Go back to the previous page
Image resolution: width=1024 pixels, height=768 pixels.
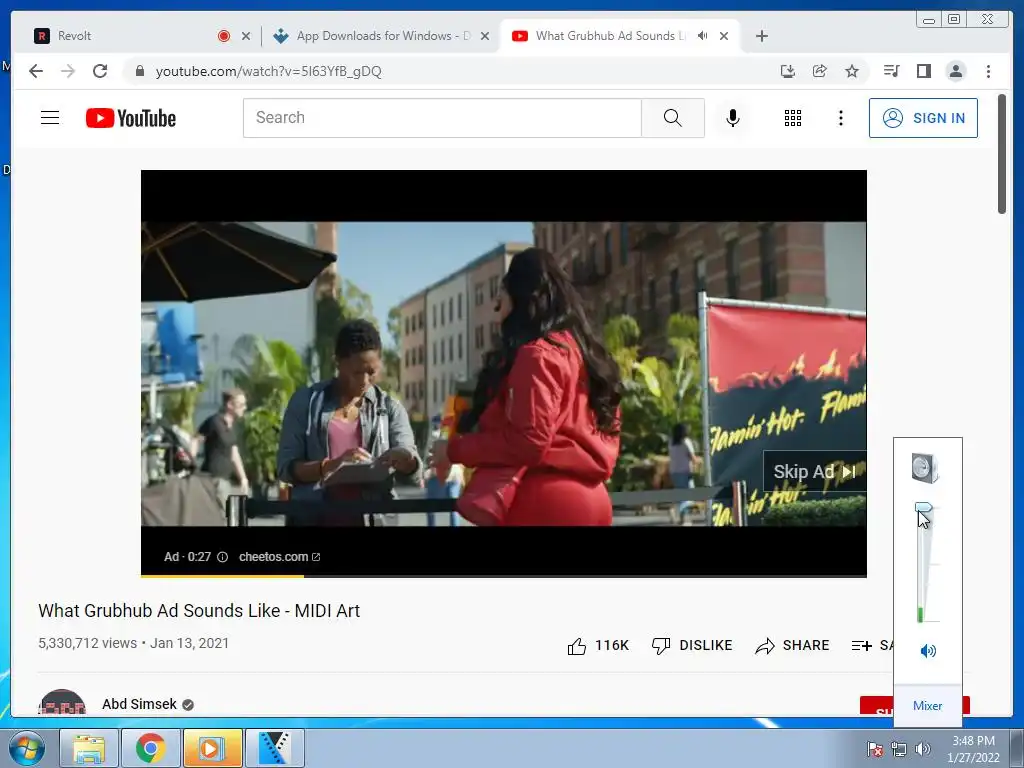(x=36, y=71)
